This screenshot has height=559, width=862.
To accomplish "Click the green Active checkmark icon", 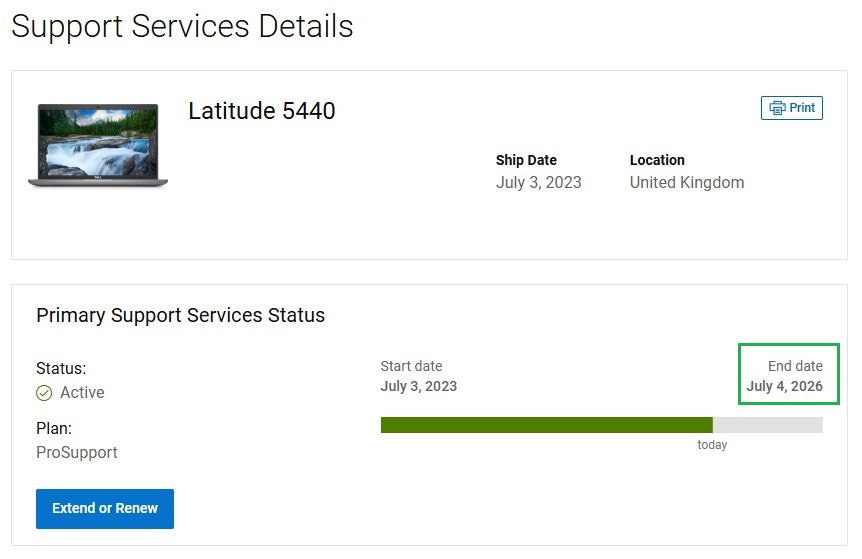I will pyautogui.click(x=44, y=393).
